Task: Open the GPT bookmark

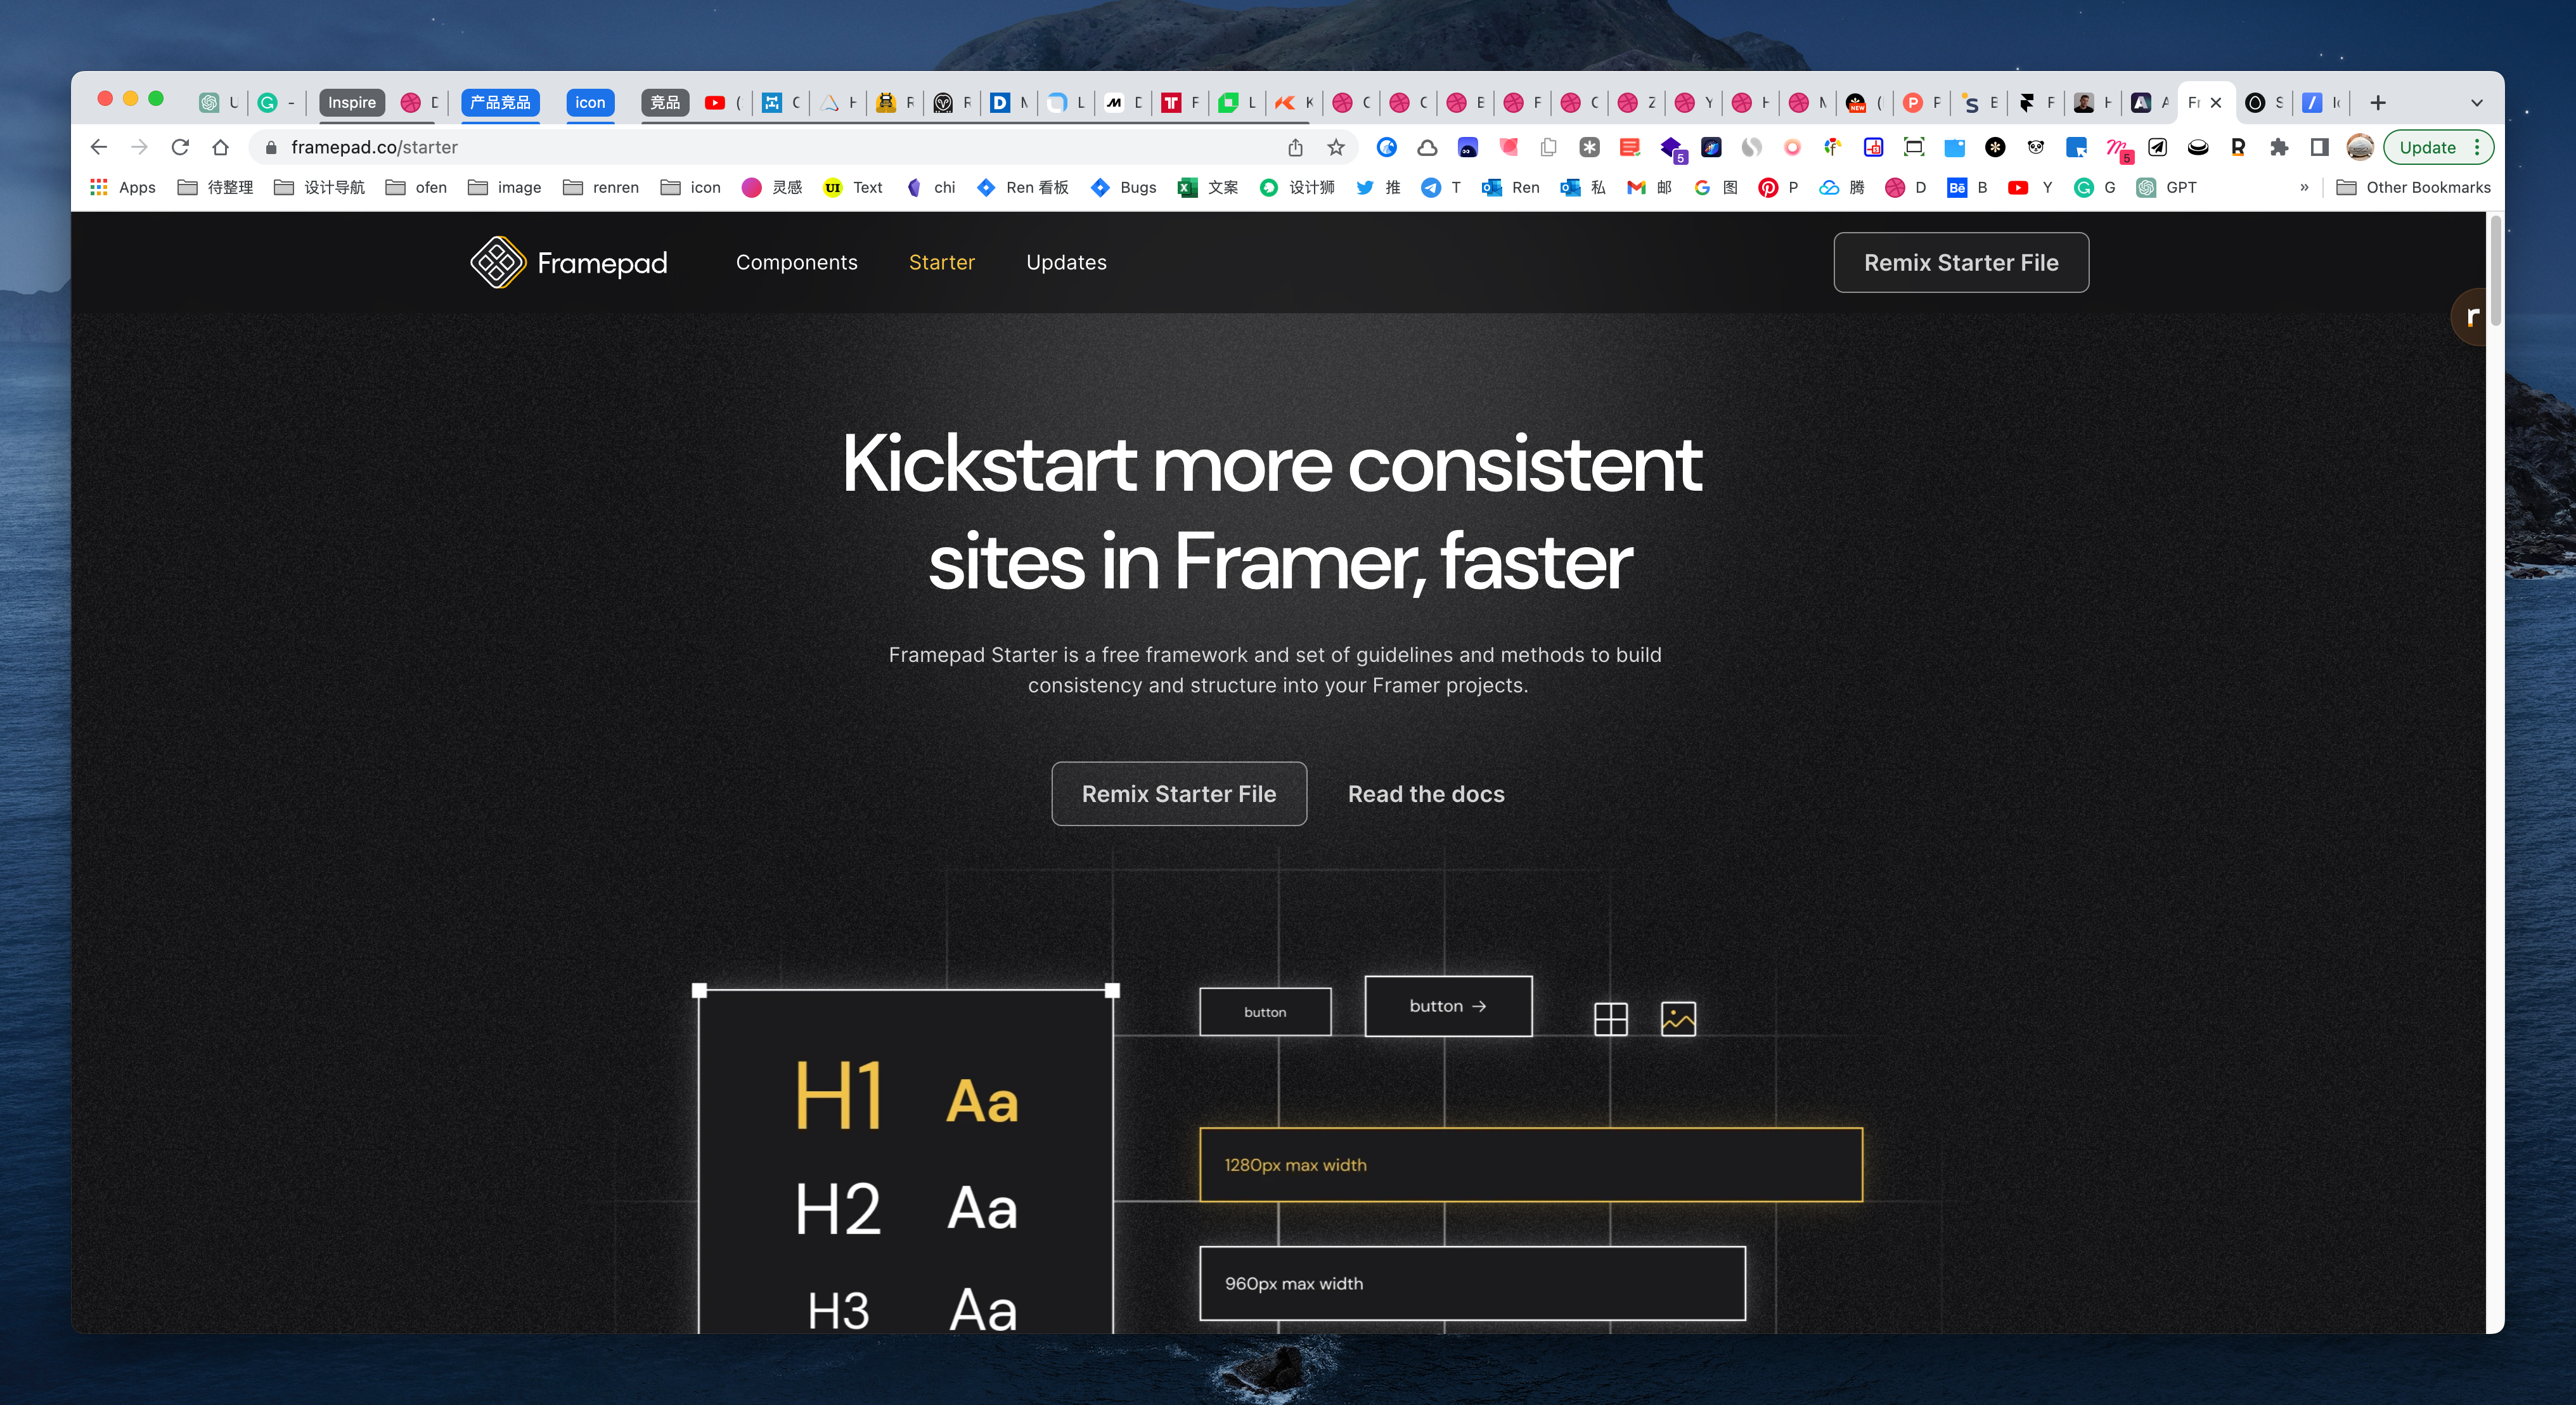Action: (2166, 187)
